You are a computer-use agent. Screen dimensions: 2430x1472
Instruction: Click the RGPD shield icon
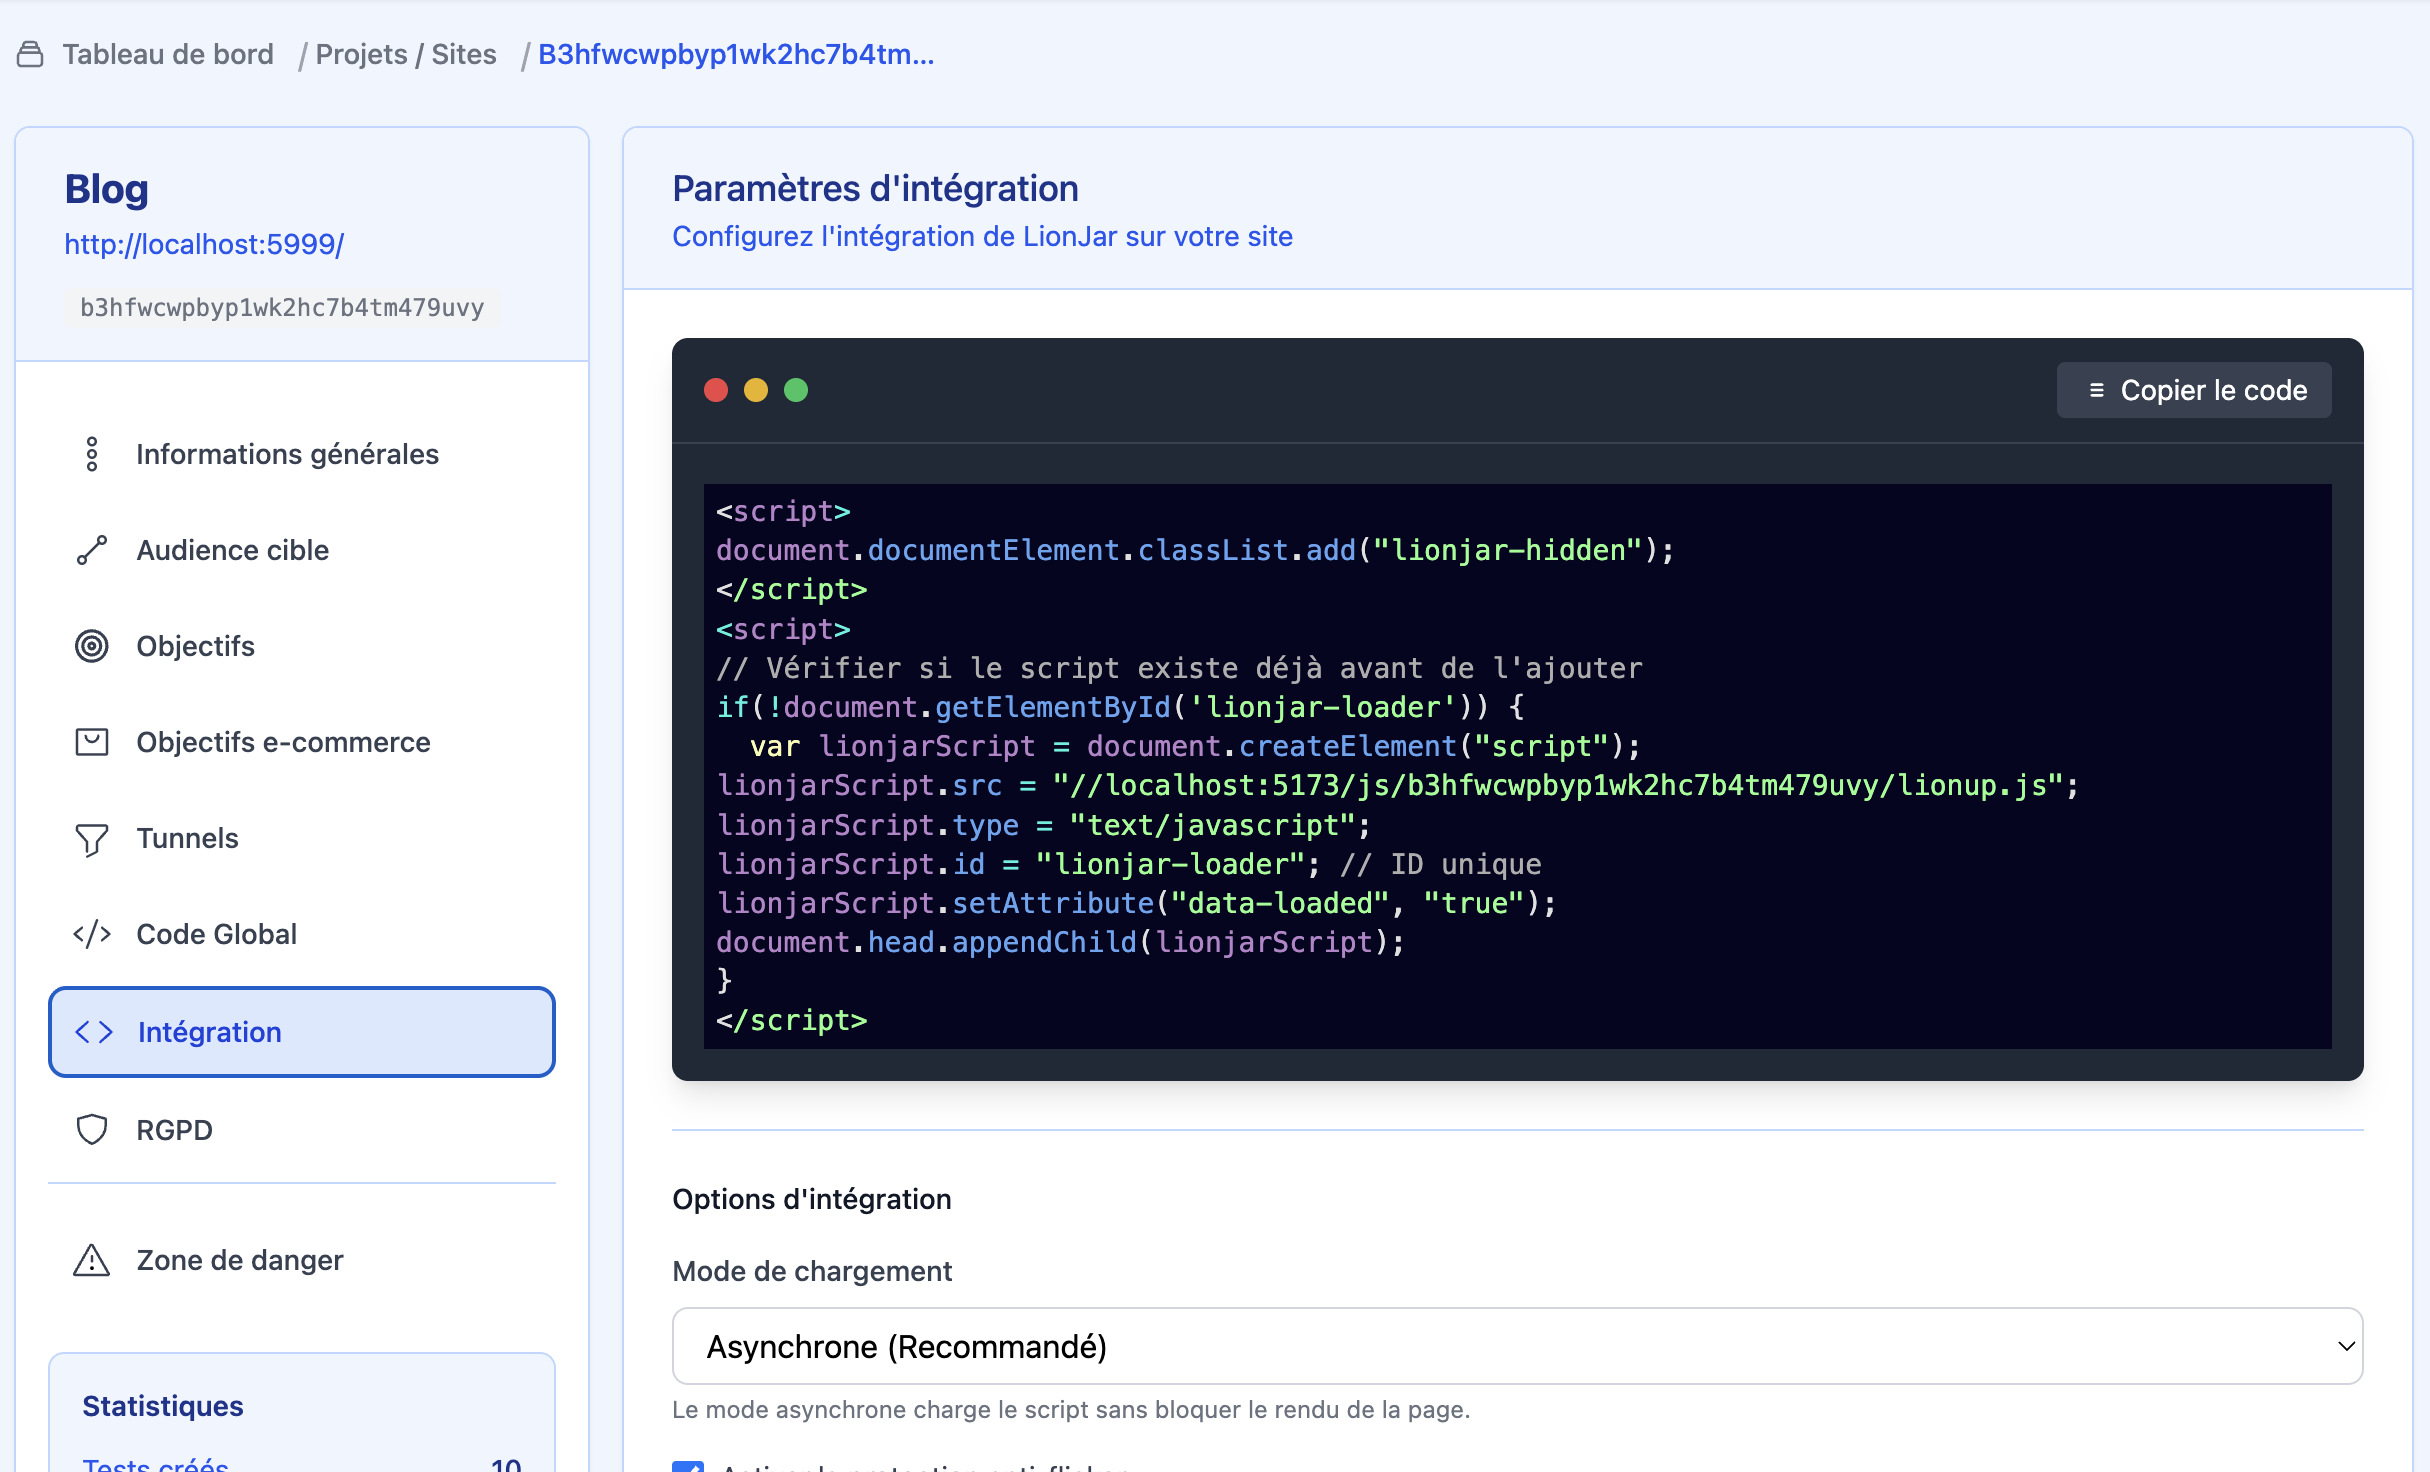tap(92, 1130)
